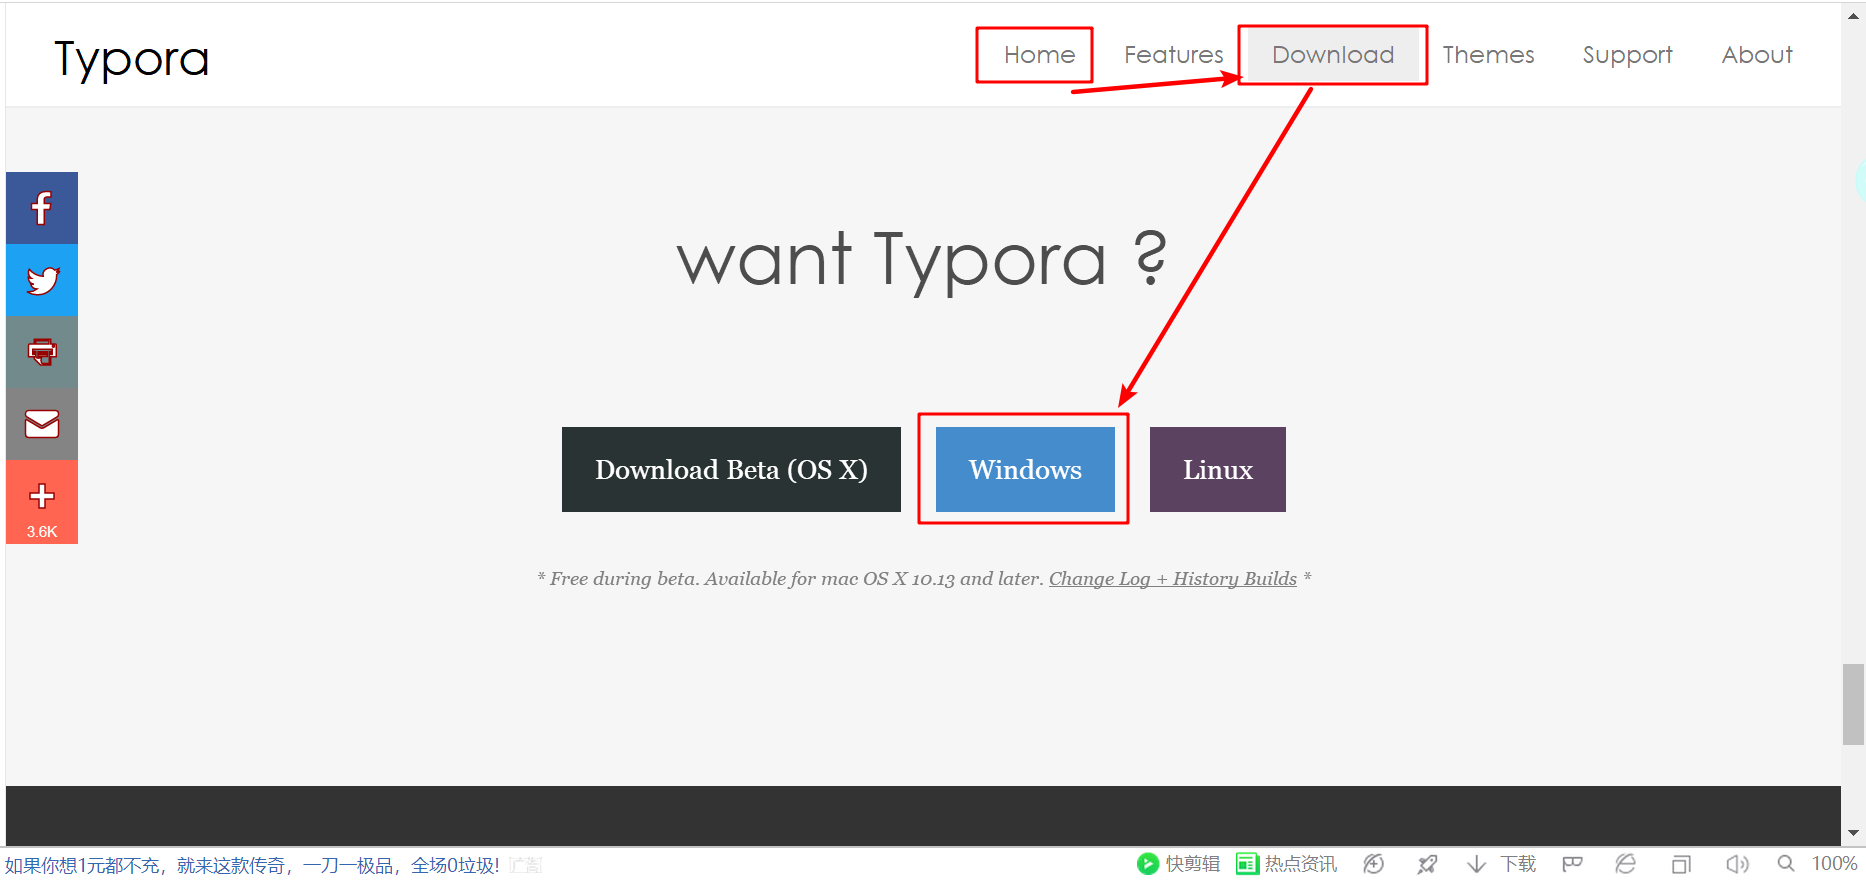The image size is (1866, 880).
Task: Click the 3.6K share count
Action: [x=42, y=532]
